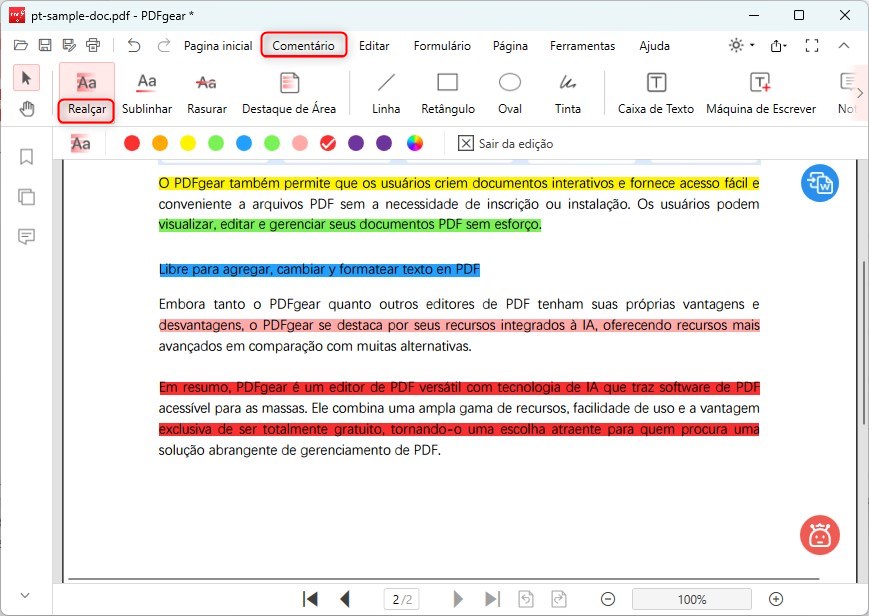869x616 pixels.
Task: Enable the hand pan tool
Action: click(28, 109)
